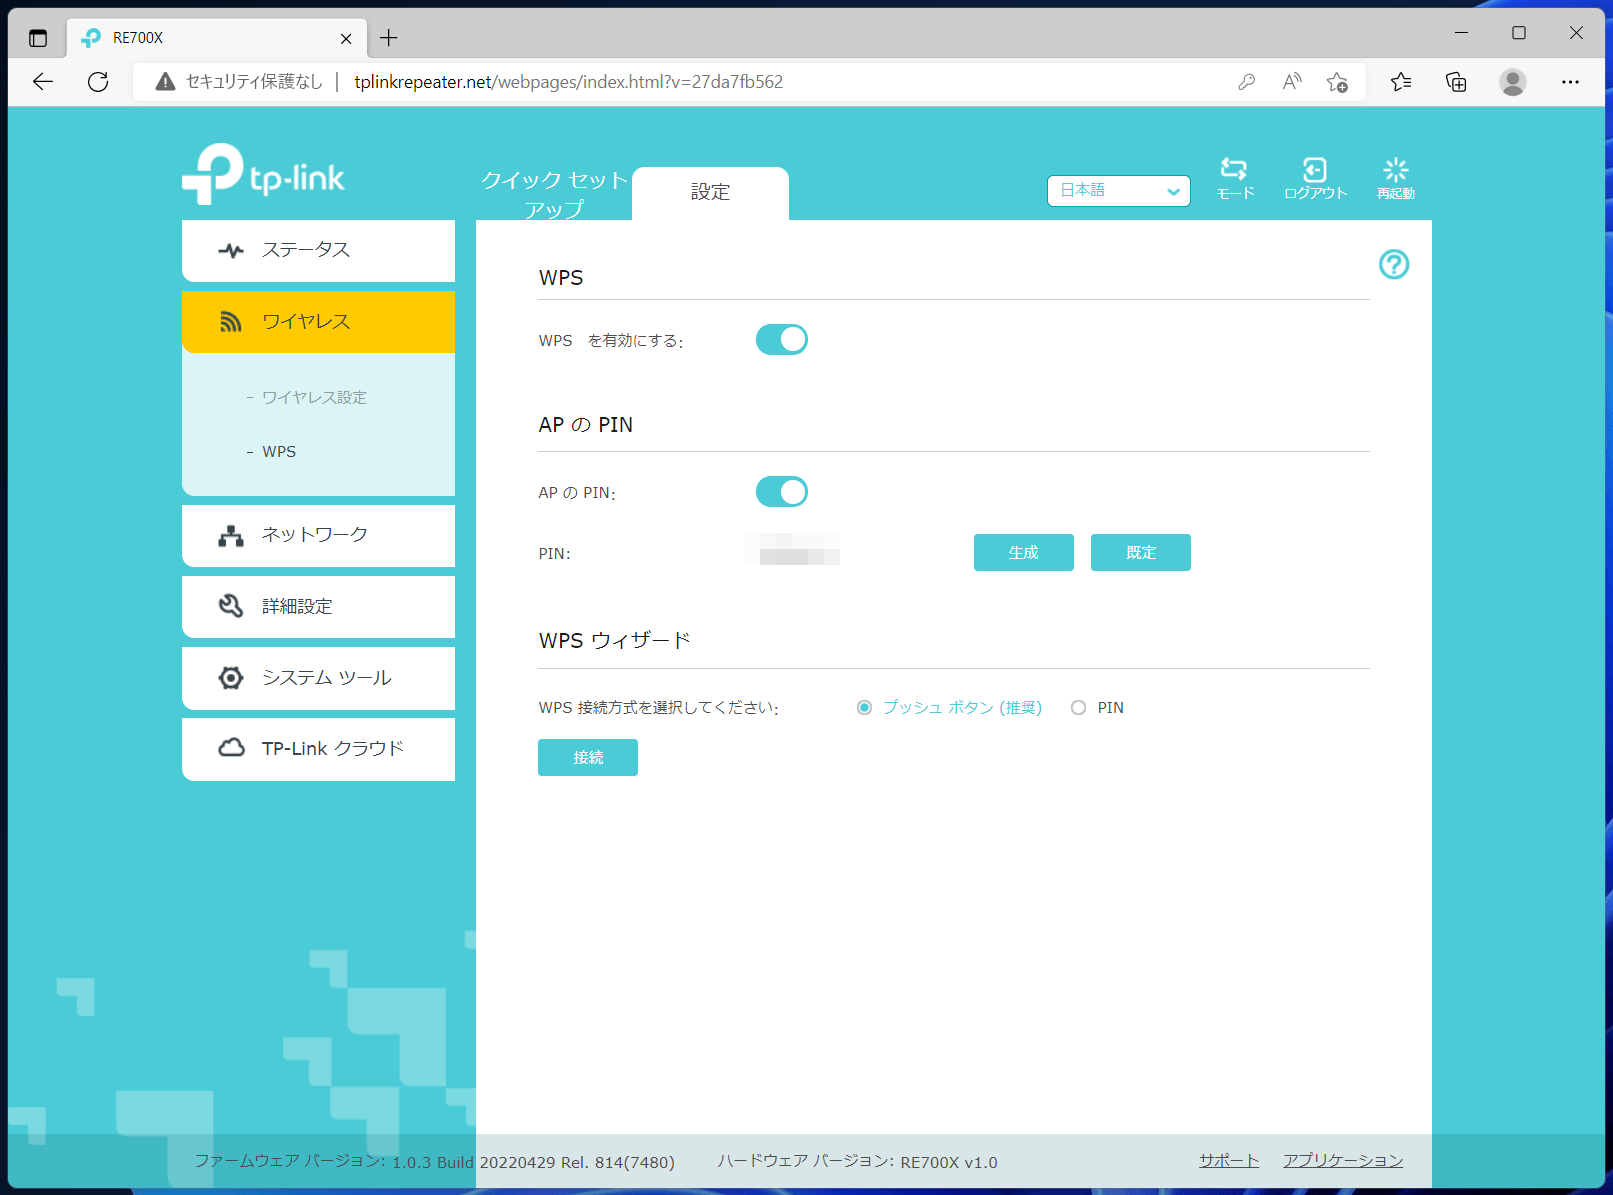
Task: Click the tp-link logo
Action: (x=263, y=175)
